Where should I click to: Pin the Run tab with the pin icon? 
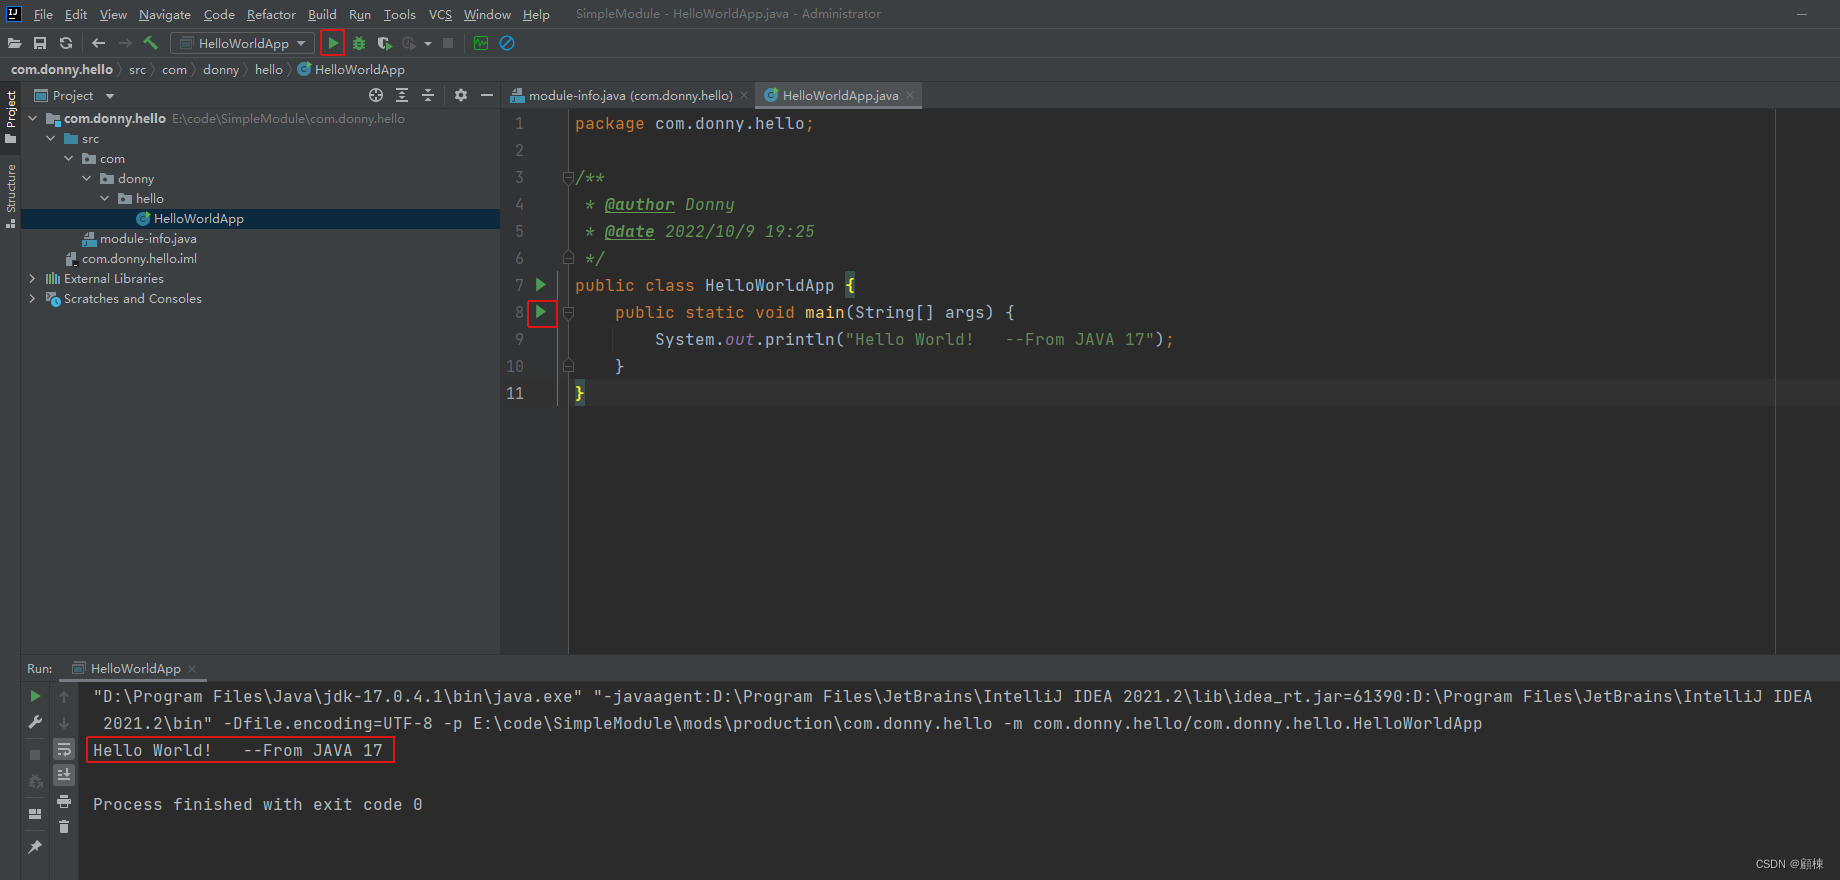(x=35, y=847)
